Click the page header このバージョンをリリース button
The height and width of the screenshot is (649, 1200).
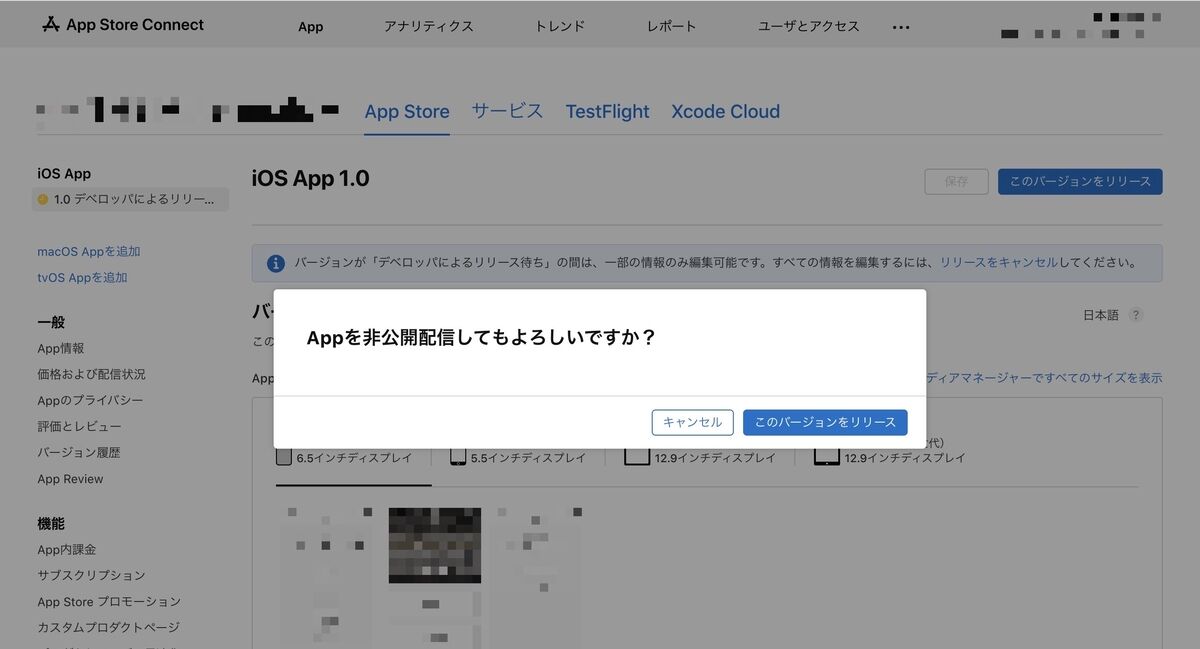[x=1080, y=181]
